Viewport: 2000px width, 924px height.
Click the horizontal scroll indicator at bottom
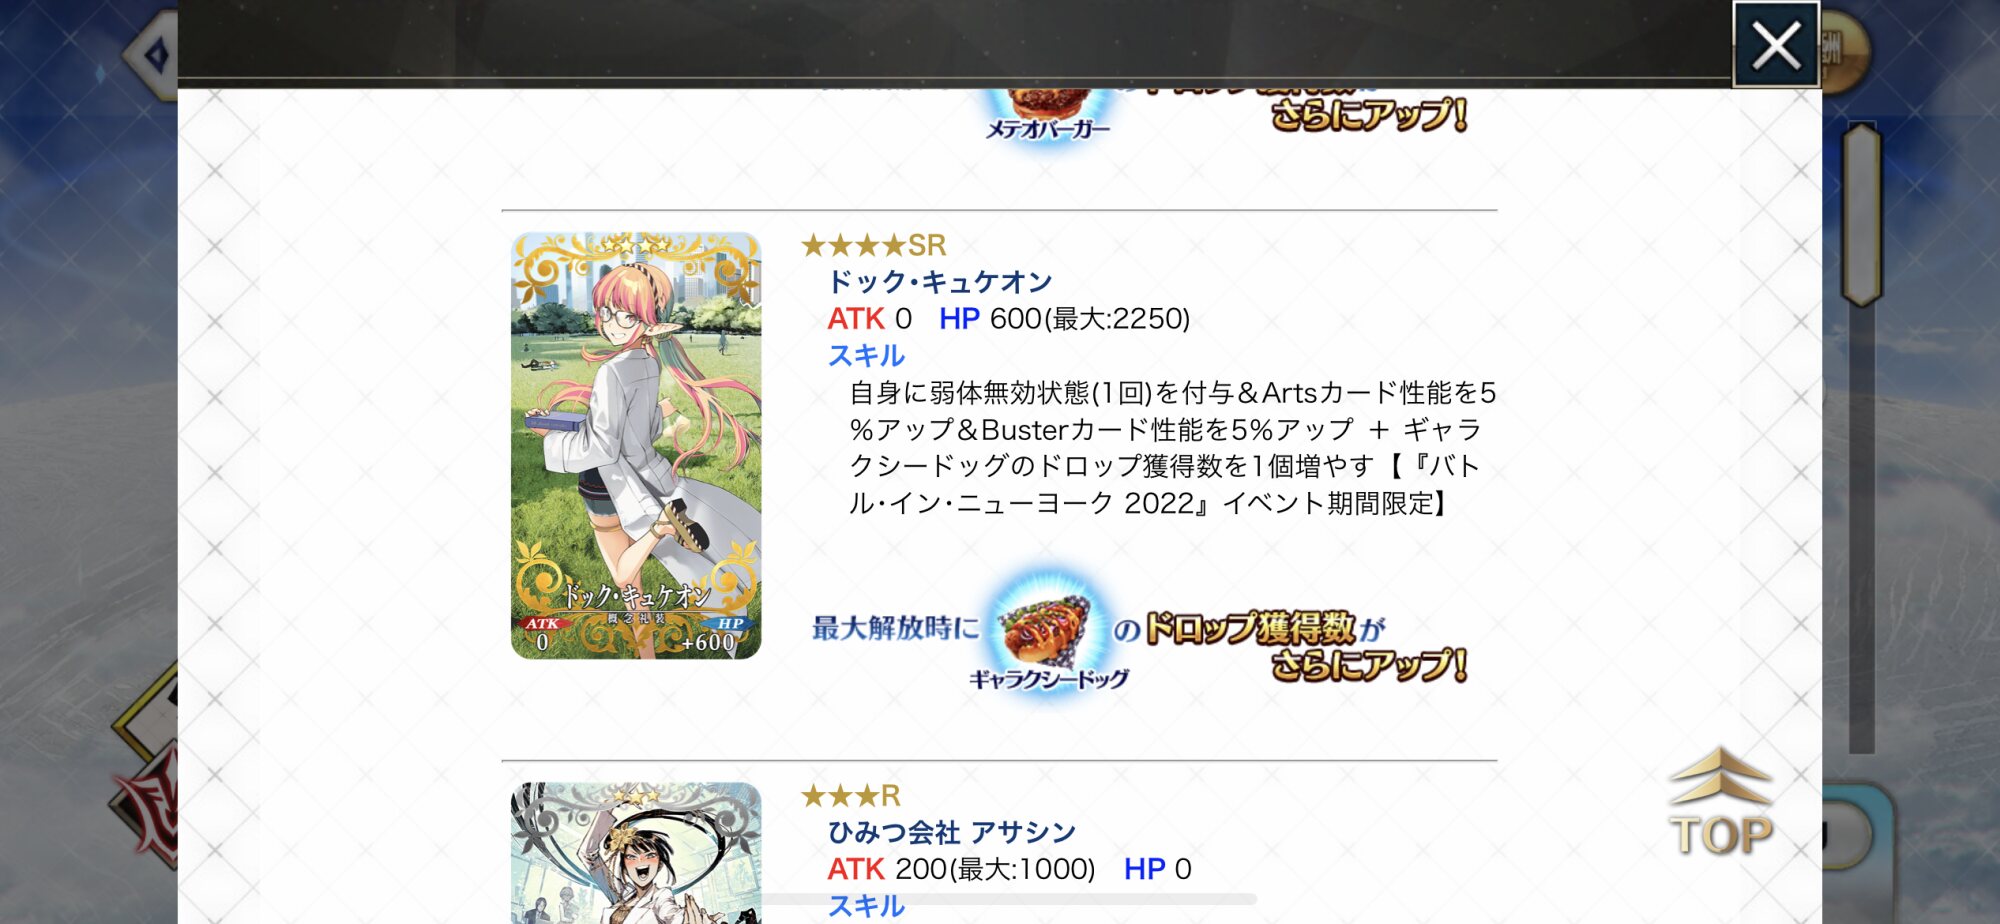1008,899
